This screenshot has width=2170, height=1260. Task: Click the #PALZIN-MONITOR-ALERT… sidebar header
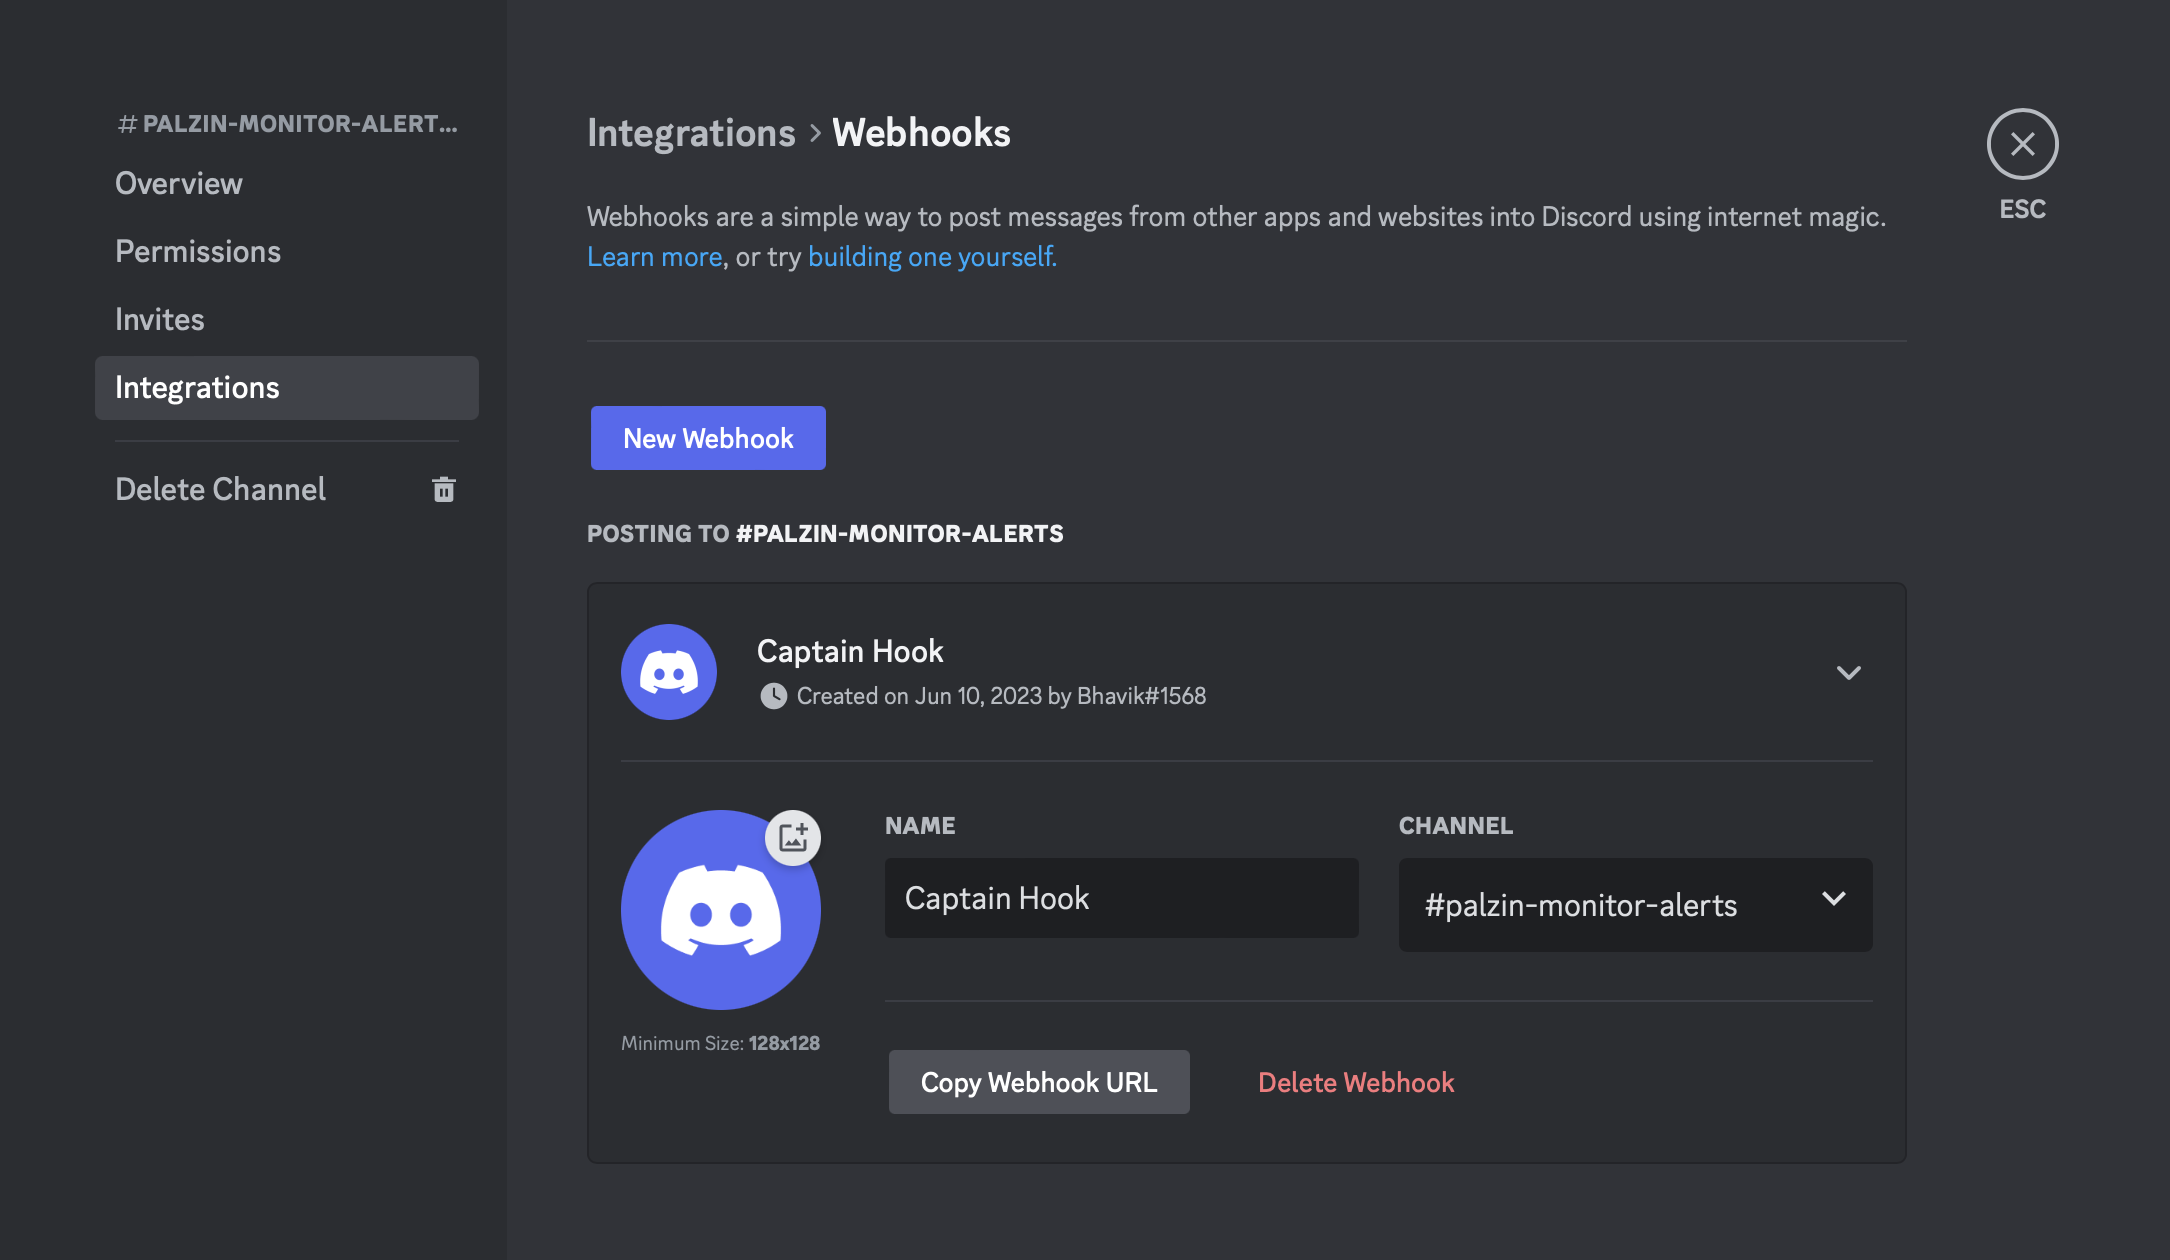287,123
